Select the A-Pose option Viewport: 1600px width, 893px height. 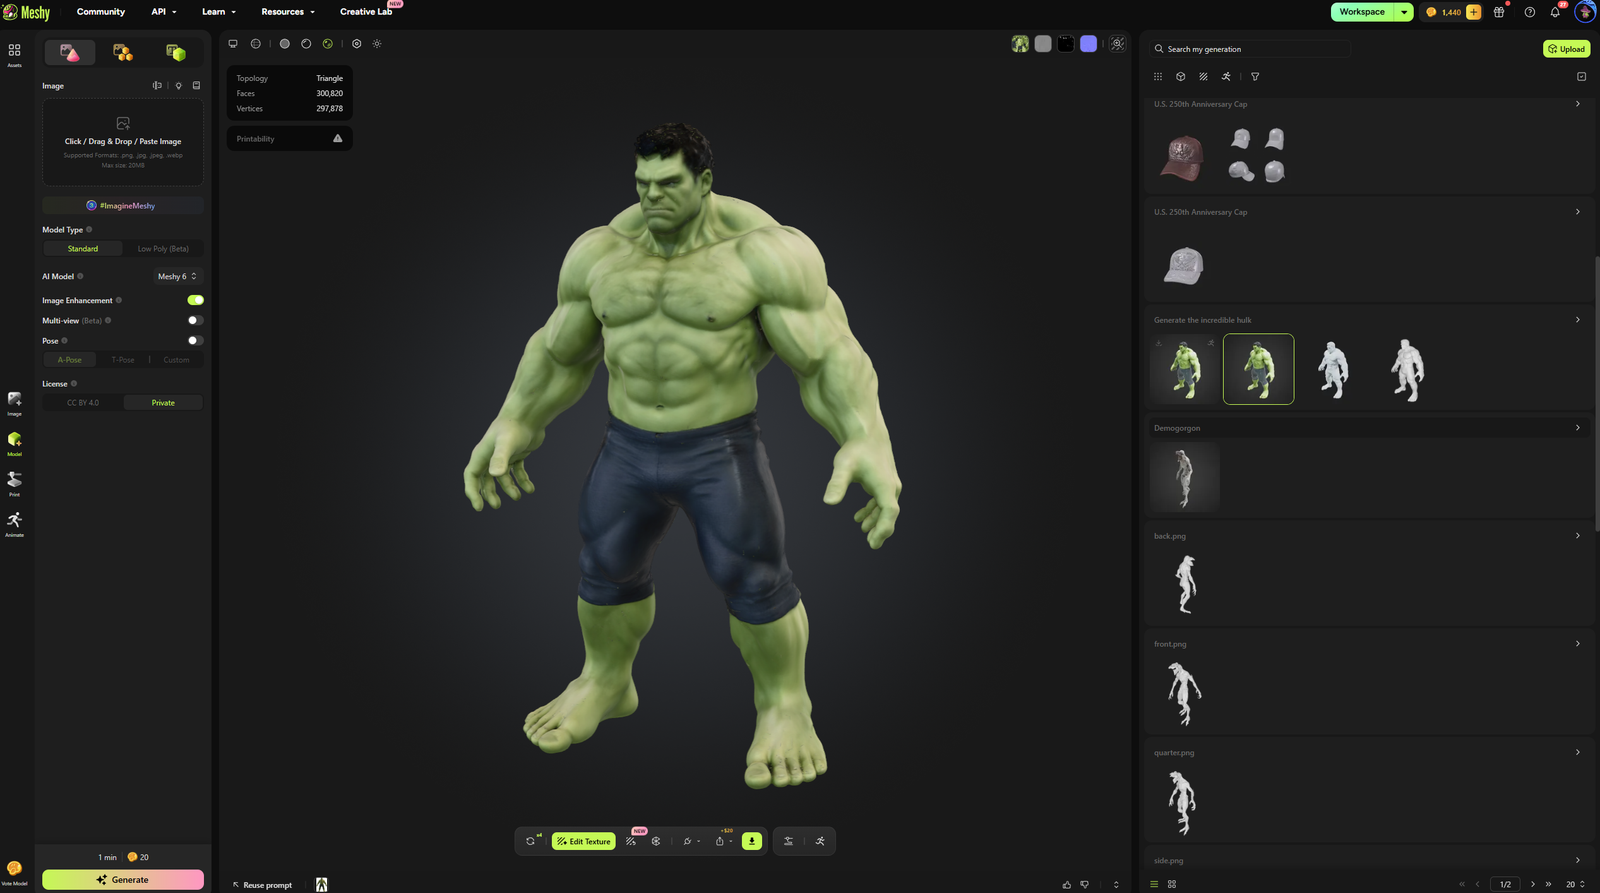point(70,359)
